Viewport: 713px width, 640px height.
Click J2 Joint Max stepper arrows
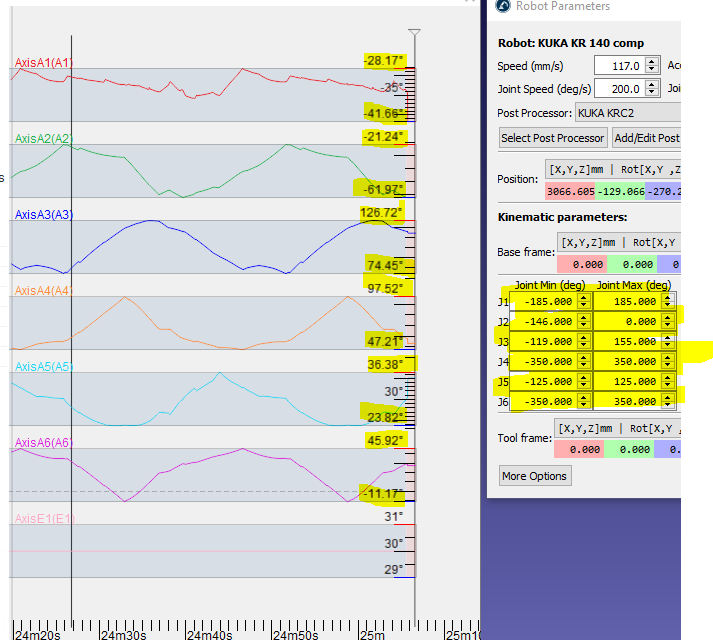tap(668, 322)
